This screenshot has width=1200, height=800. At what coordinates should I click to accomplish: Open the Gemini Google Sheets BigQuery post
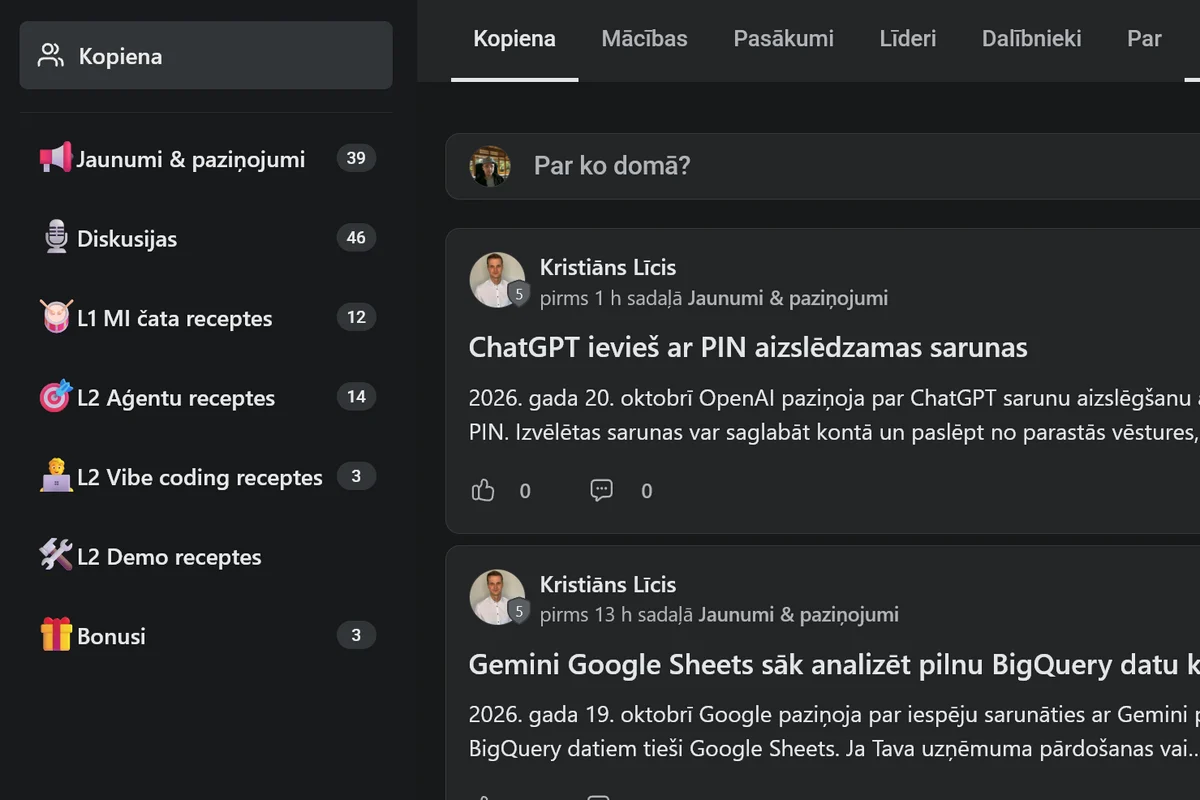tap(834, 665)
